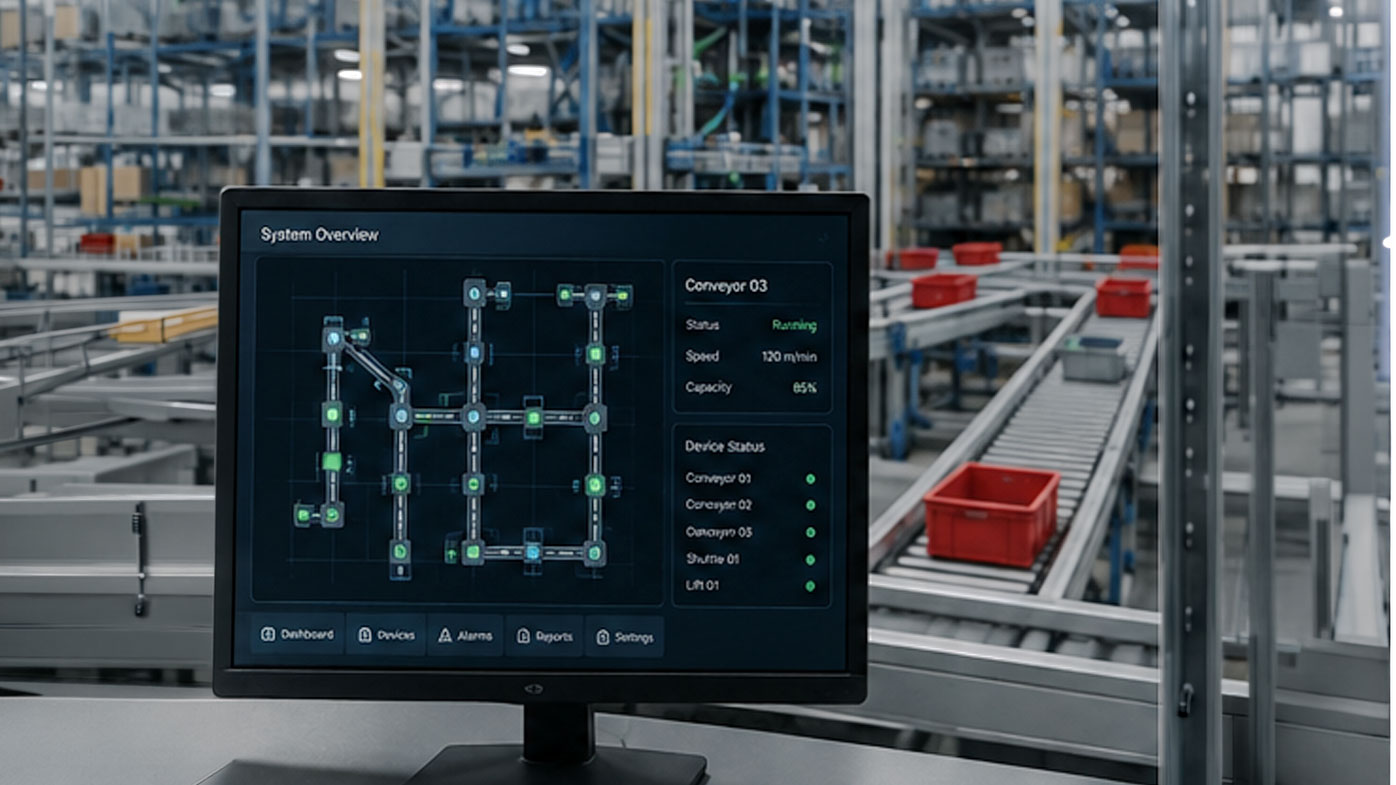The width and height of the screenshot is (1396, 785).
Task: Select the green node on the middle horizontal conveyor
Action: coord(534,417)
